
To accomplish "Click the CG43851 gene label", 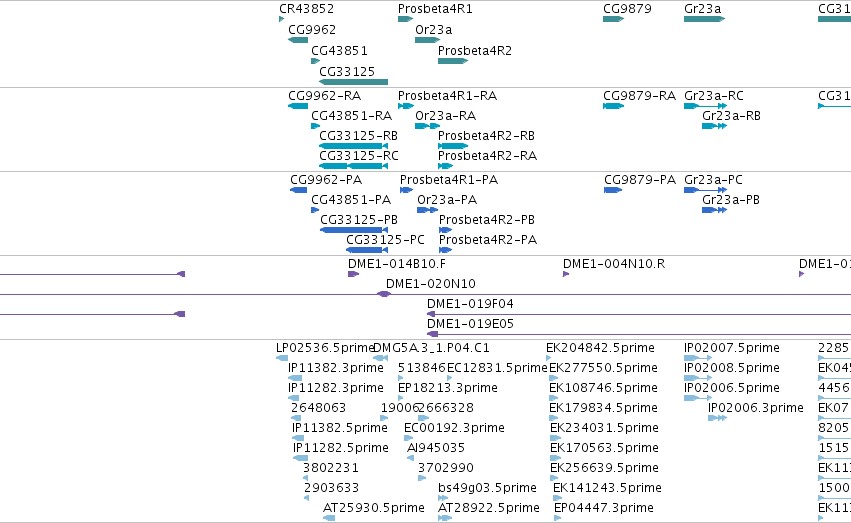I will click(339, 50).
